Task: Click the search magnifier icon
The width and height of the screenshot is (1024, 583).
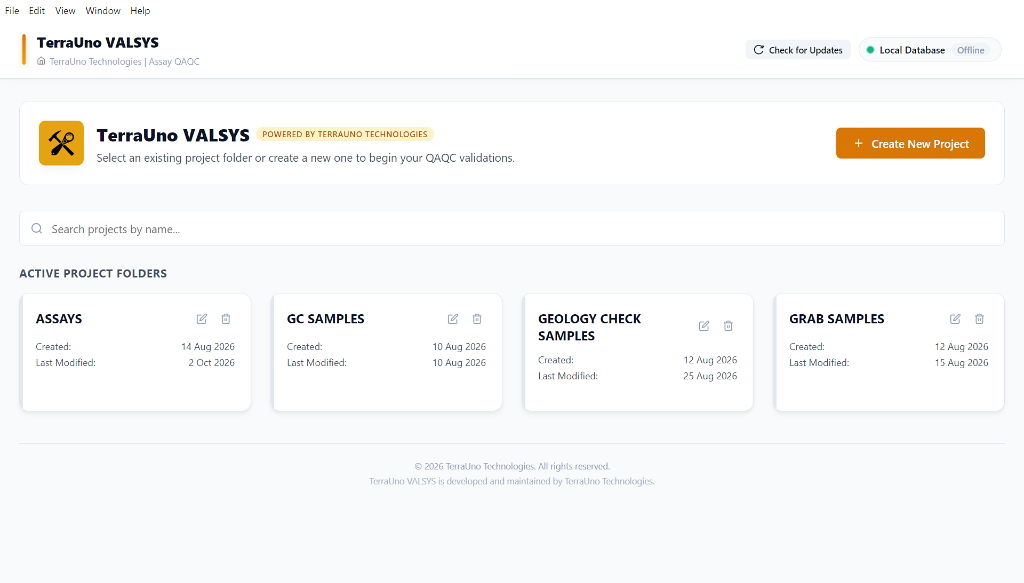Action: pos(37,228)
